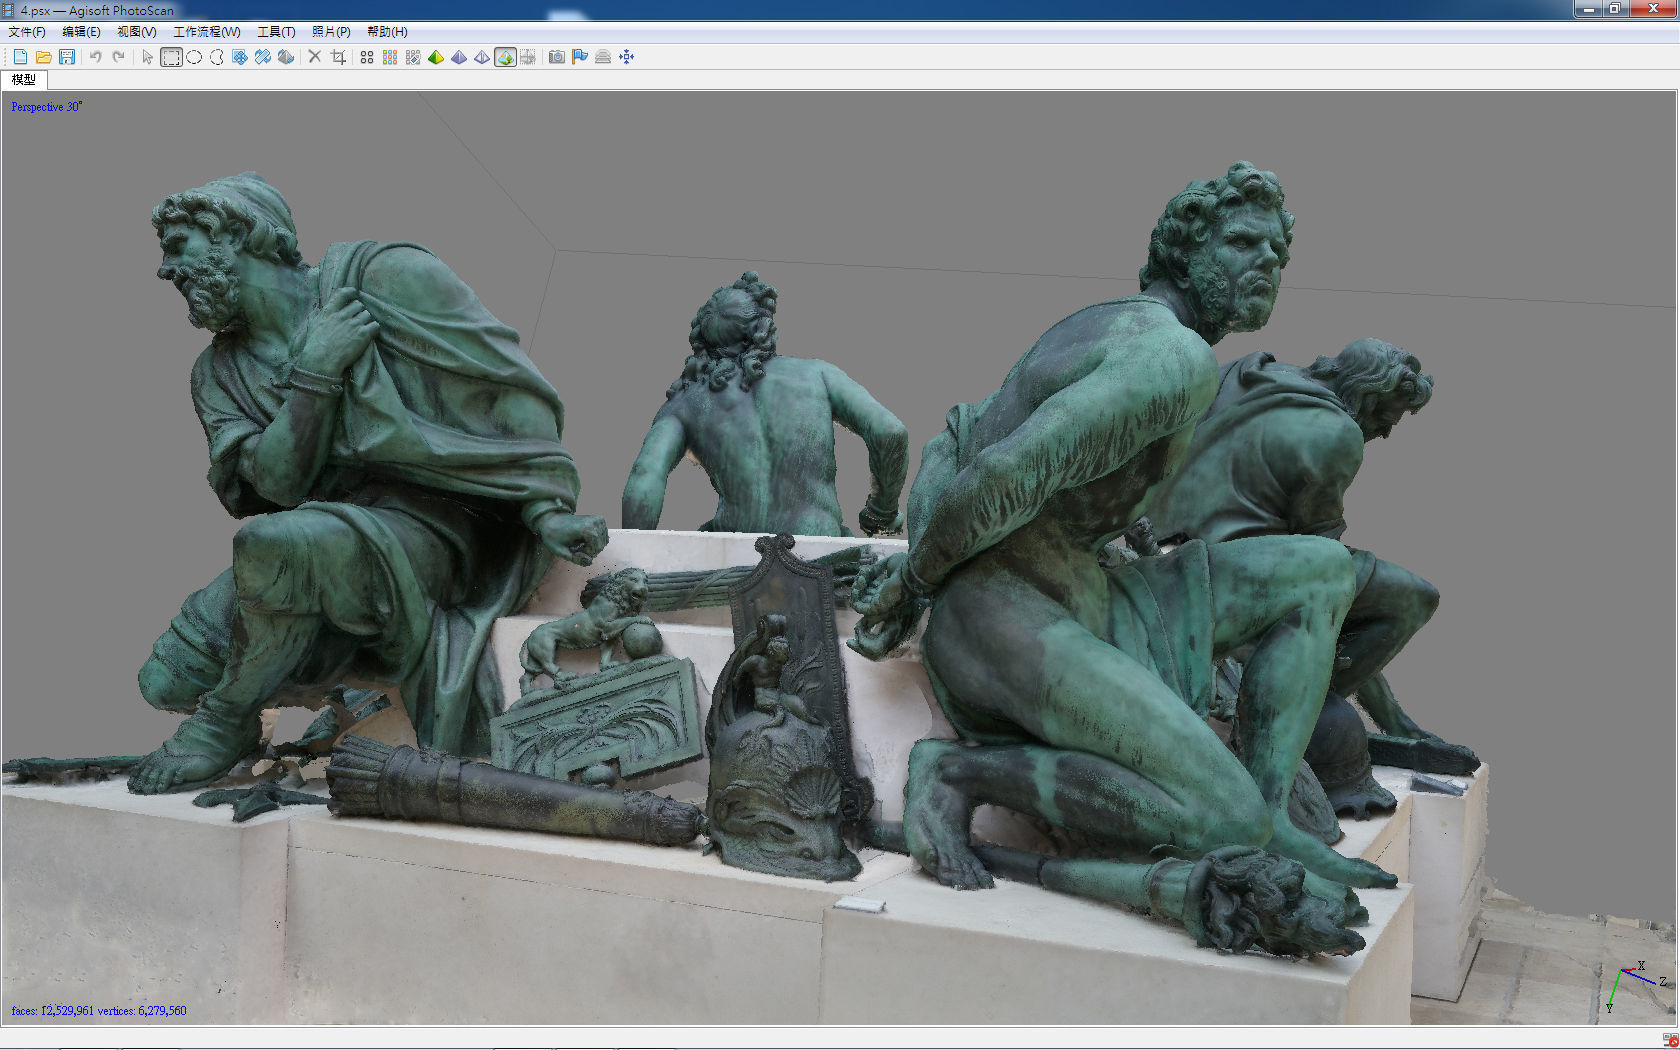Open a project using the folder icon
1680x1050 pixels.
click(x=43, y=57)
